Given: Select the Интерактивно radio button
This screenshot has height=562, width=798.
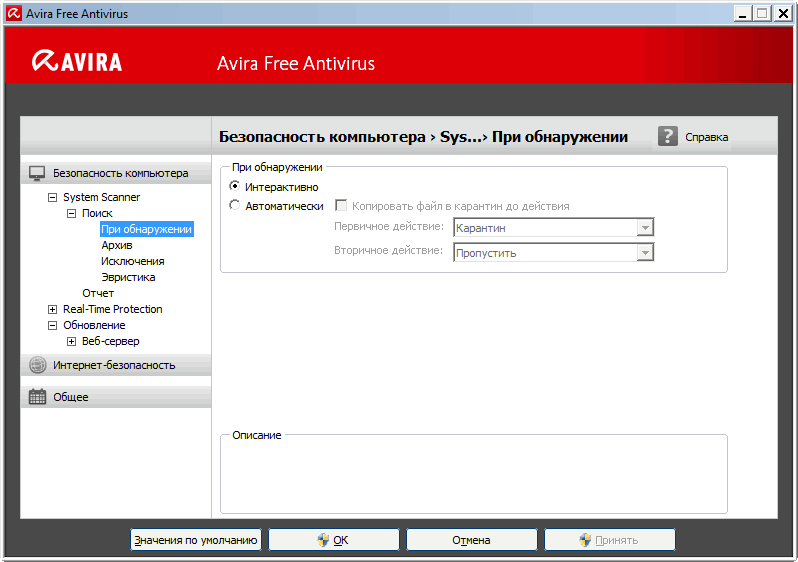Looking at the screenshot, I should (235, 187).
